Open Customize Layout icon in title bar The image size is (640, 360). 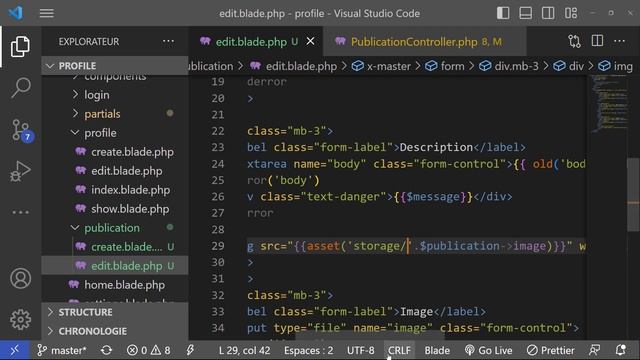pos(571,13)
